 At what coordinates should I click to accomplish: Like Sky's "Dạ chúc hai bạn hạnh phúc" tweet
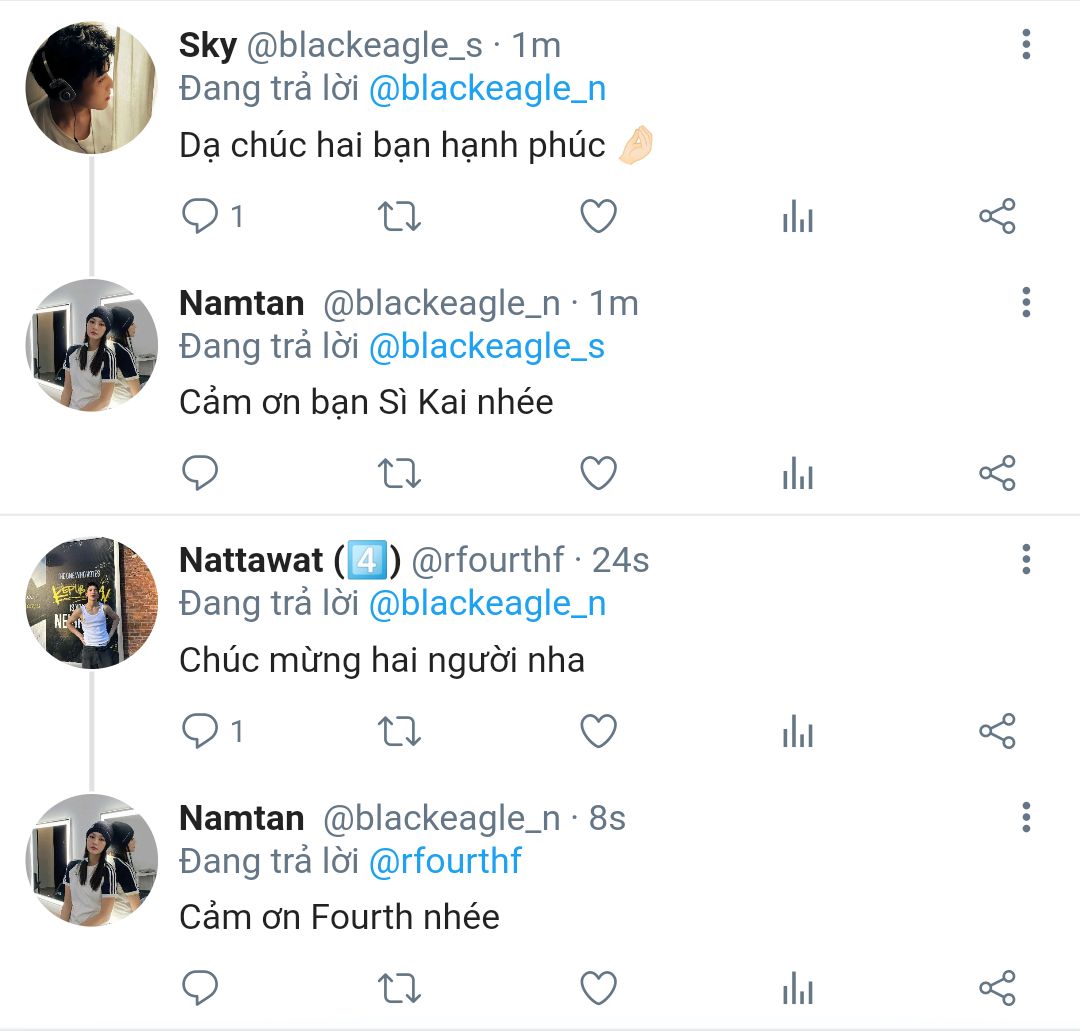coord(598,216)
